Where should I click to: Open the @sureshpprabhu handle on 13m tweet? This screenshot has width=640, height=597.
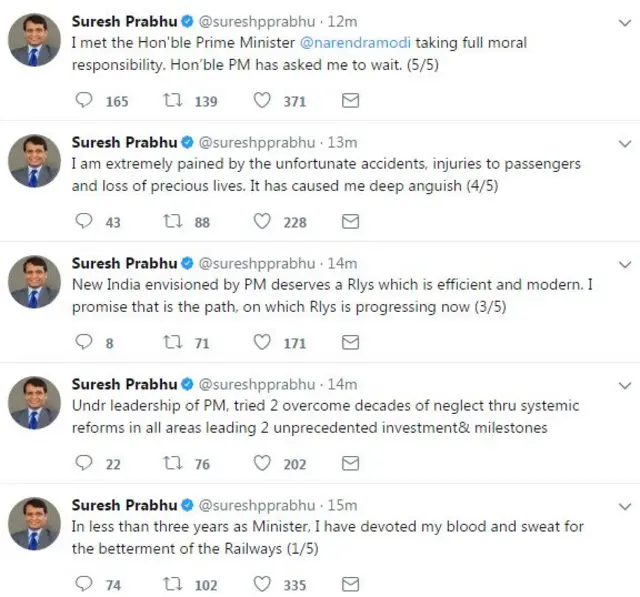(255, 143)
